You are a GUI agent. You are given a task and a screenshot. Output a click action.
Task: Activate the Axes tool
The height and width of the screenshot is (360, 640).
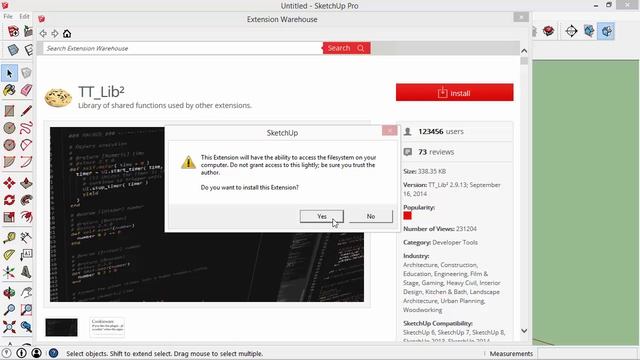point(9,272)
